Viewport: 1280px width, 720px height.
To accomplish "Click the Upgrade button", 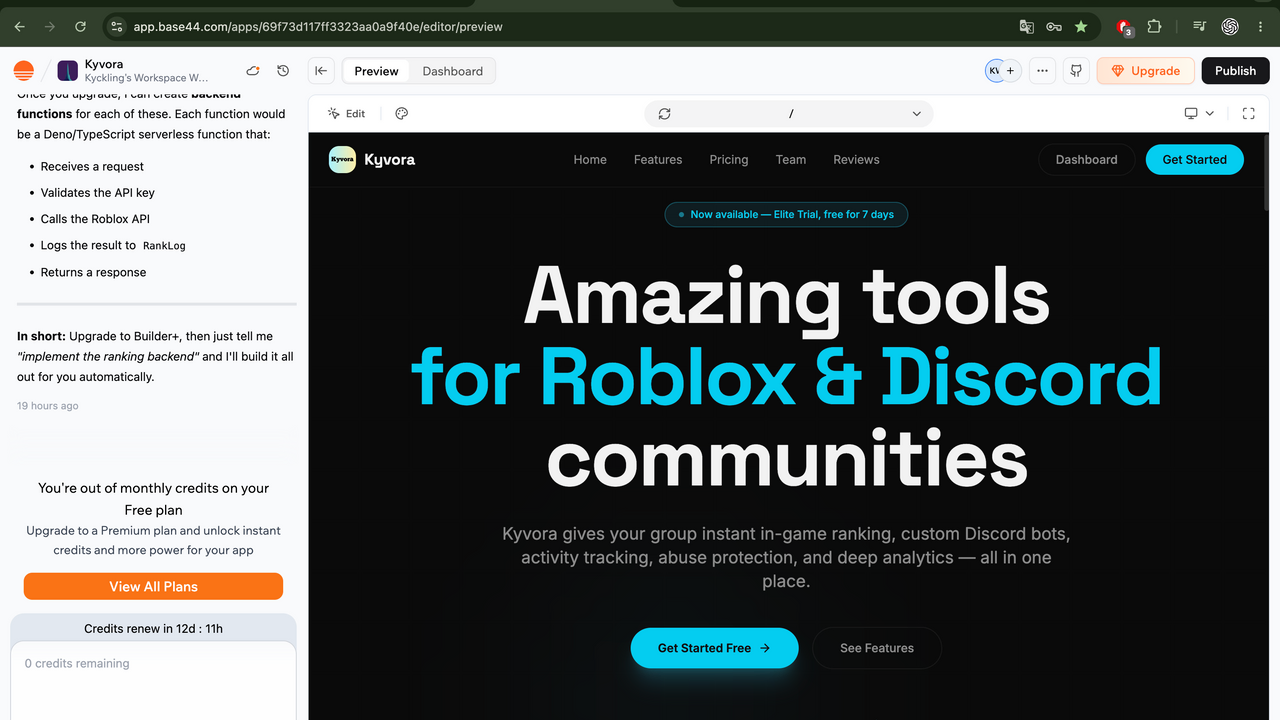I will [1145, 71].
